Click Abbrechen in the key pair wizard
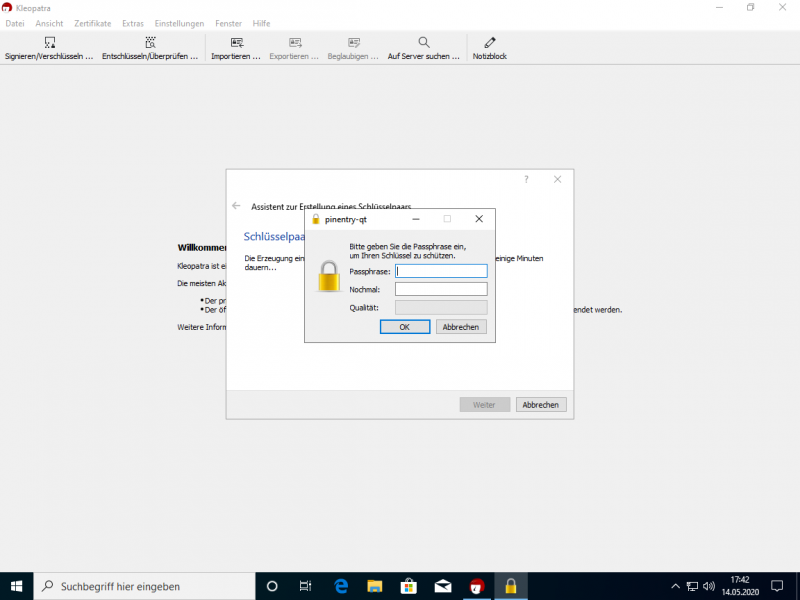800x600 pixels. [541, 405]
